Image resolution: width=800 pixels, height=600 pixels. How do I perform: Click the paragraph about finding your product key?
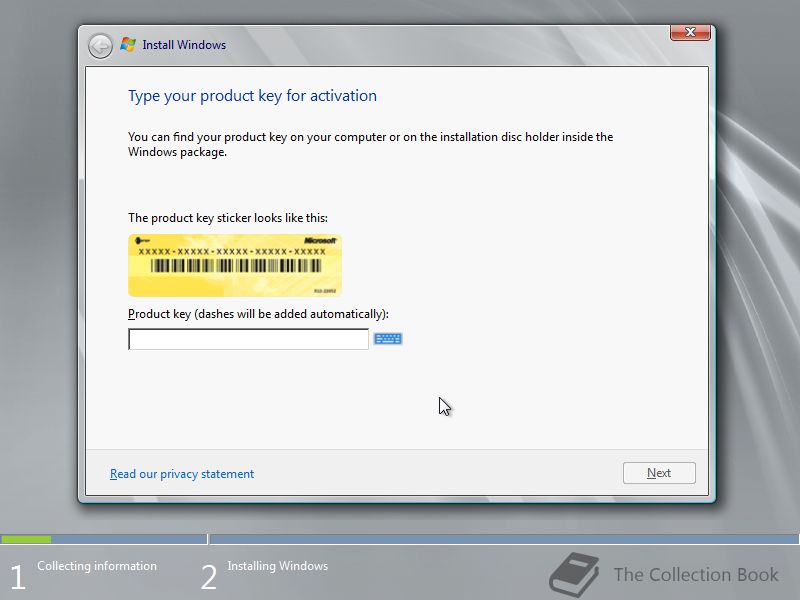click(370, 144)
